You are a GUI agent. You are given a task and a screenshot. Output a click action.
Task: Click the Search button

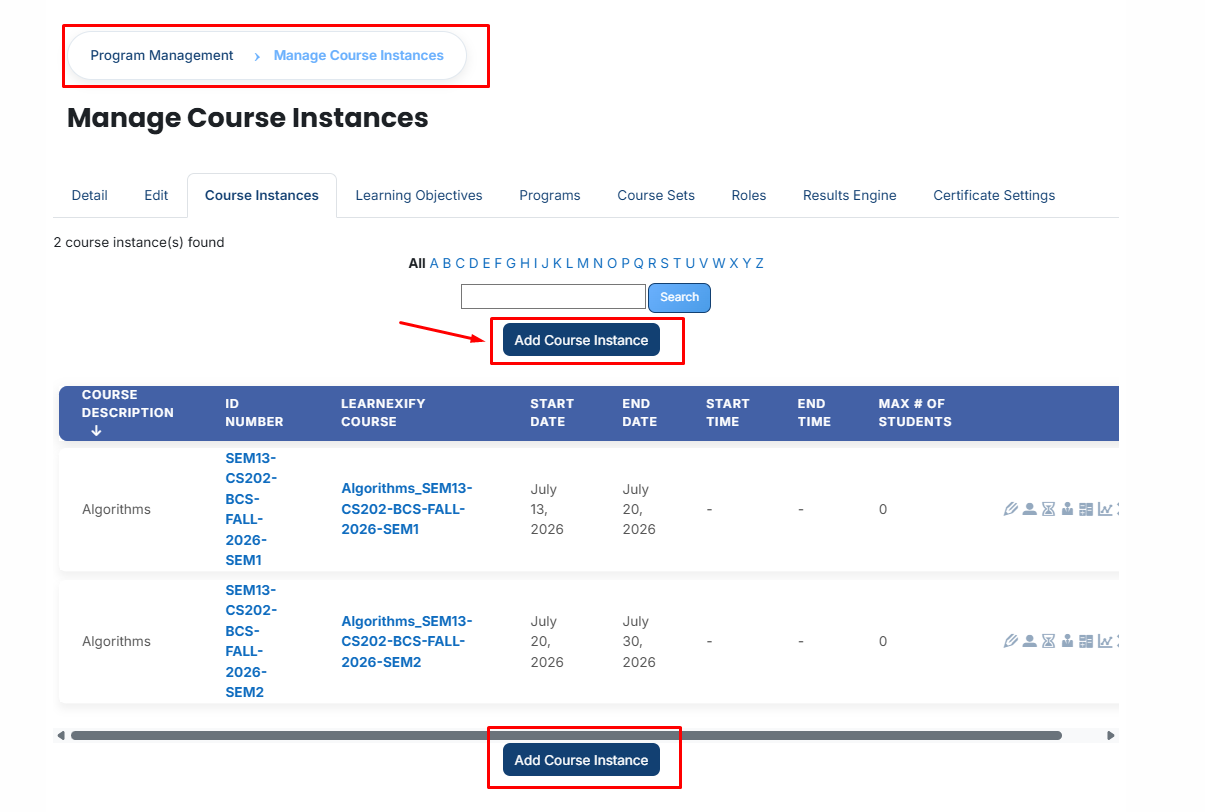(x=680, y=297)
